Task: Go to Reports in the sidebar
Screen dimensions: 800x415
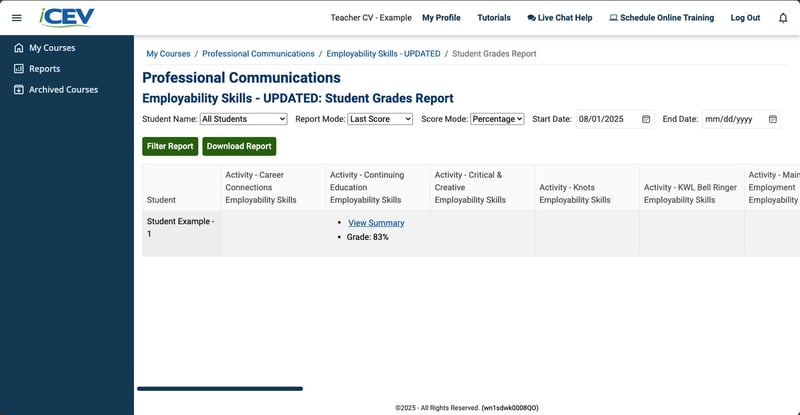Action: click(44, 68)
